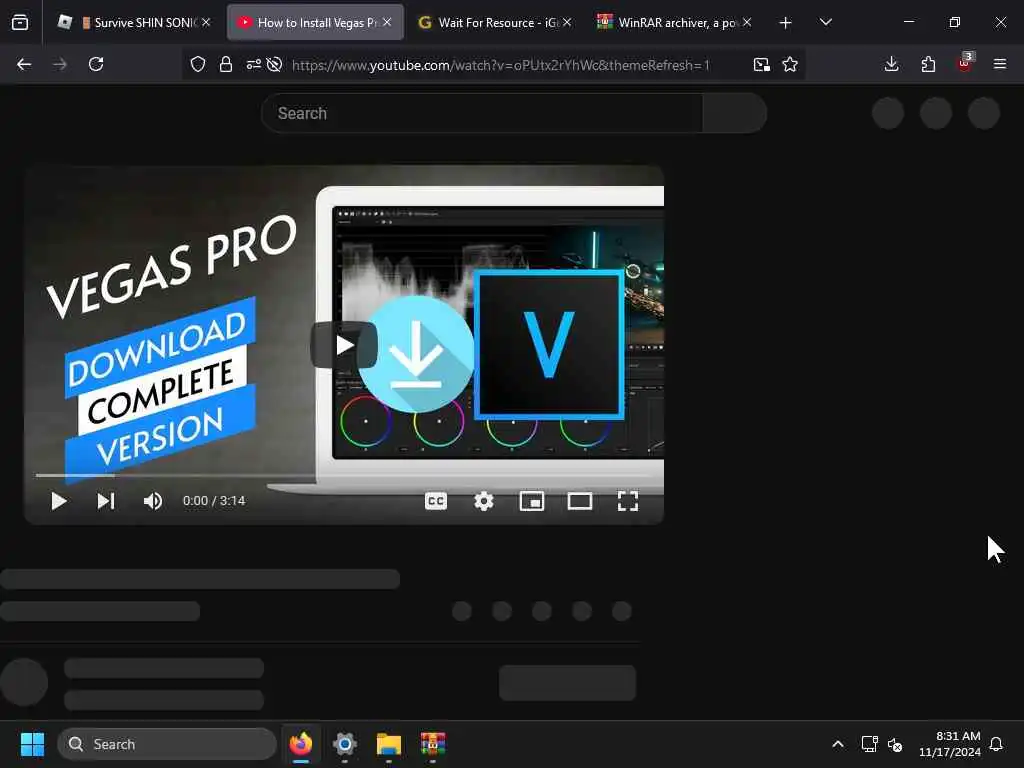Click the Firefox View icon in tab bar
Image resolution: width=1024 pixels, height=768 pixels.
point(20,22)
